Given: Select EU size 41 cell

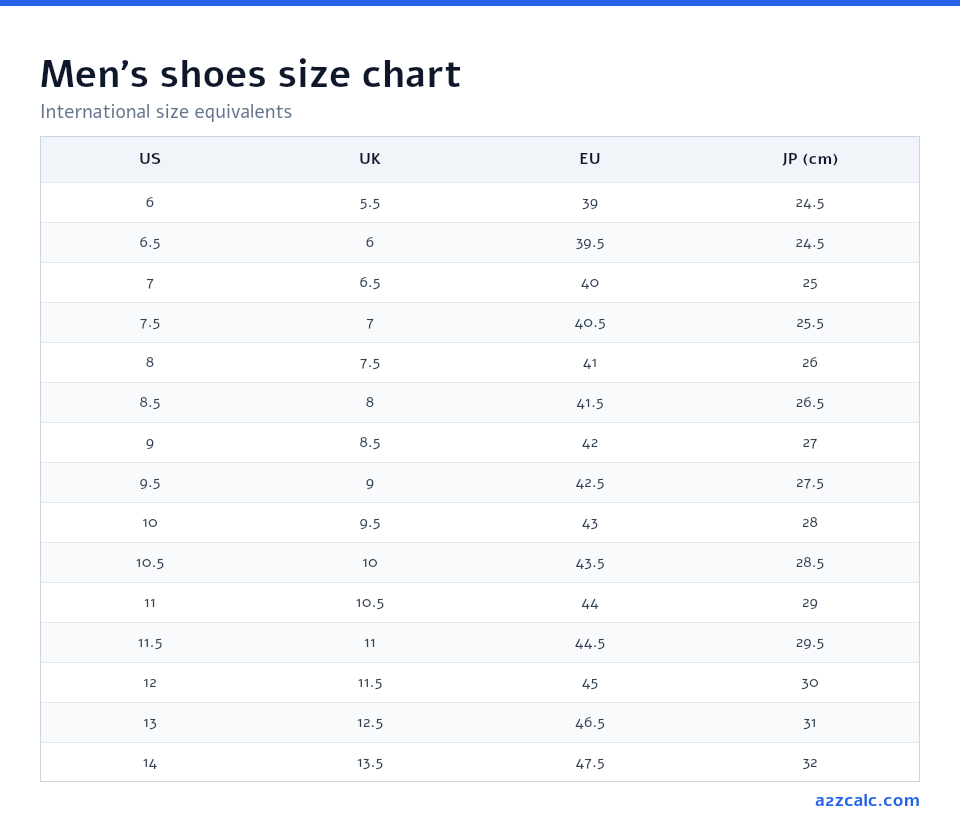Looking at the screenshot, I should 590,363.
